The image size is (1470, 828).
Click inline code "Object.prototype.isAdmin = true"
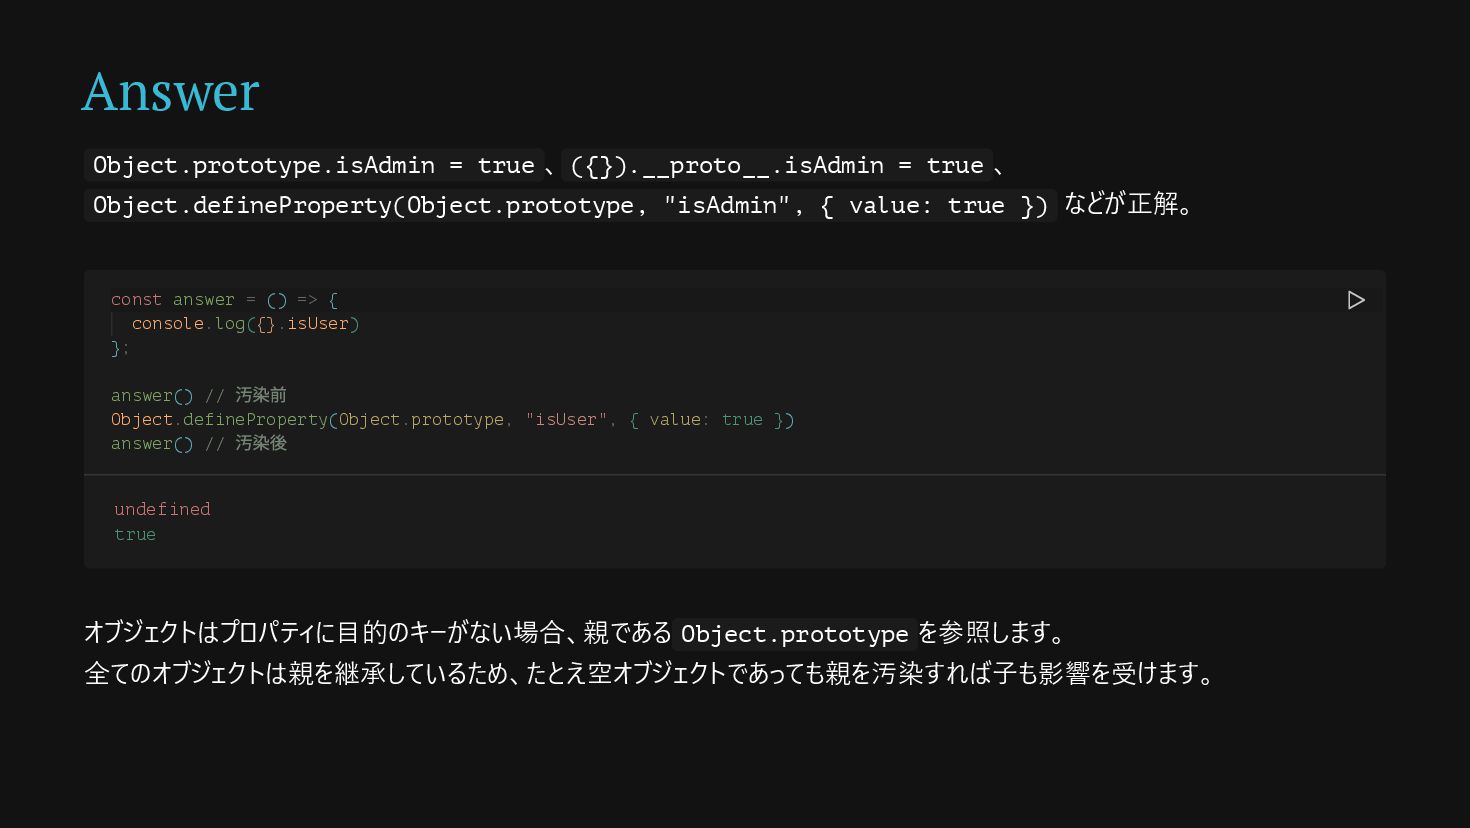[313, 165]
